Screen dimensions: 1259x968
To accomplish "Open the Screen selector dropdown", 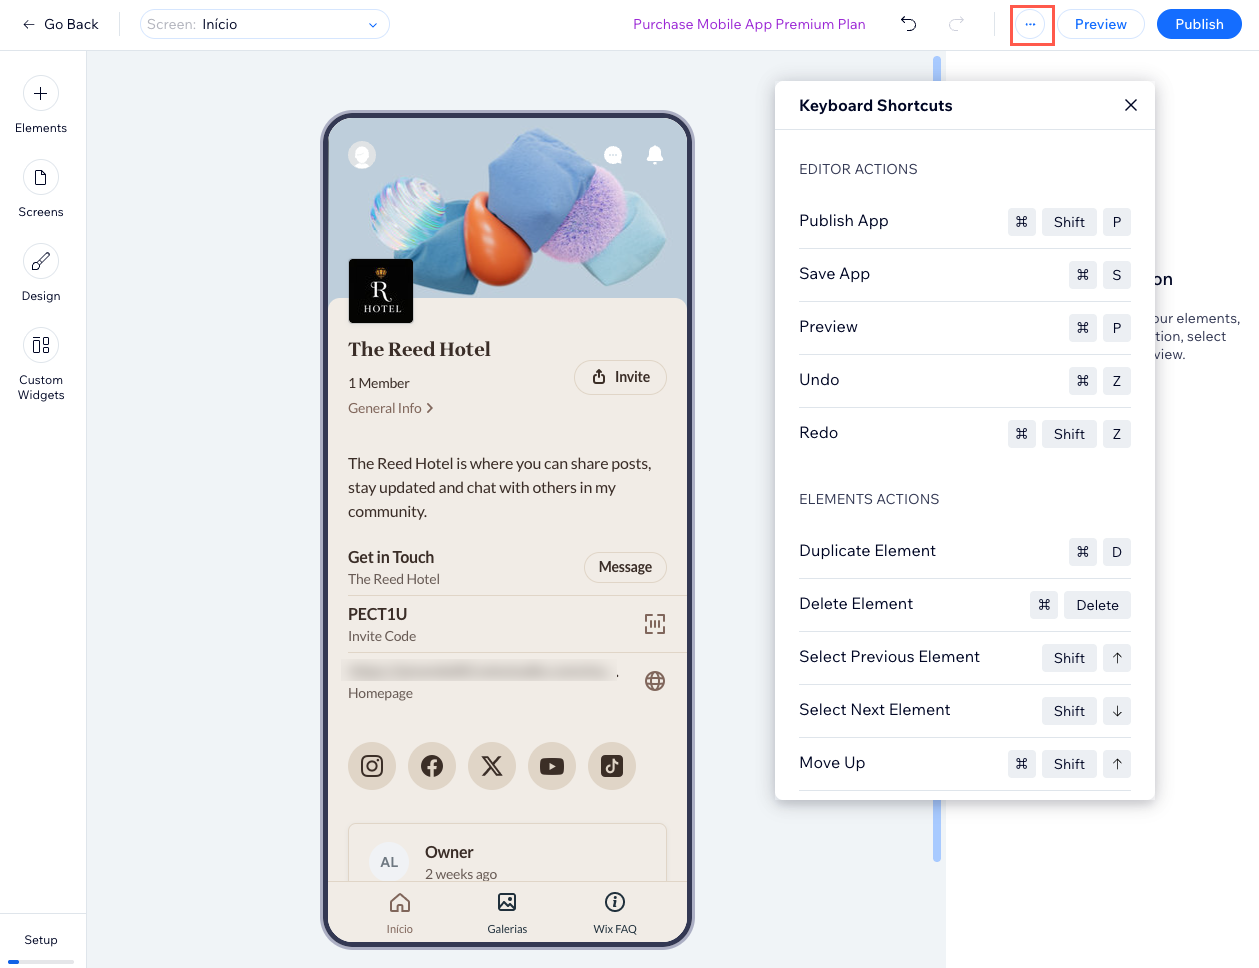I will click(x=264, y=24).
